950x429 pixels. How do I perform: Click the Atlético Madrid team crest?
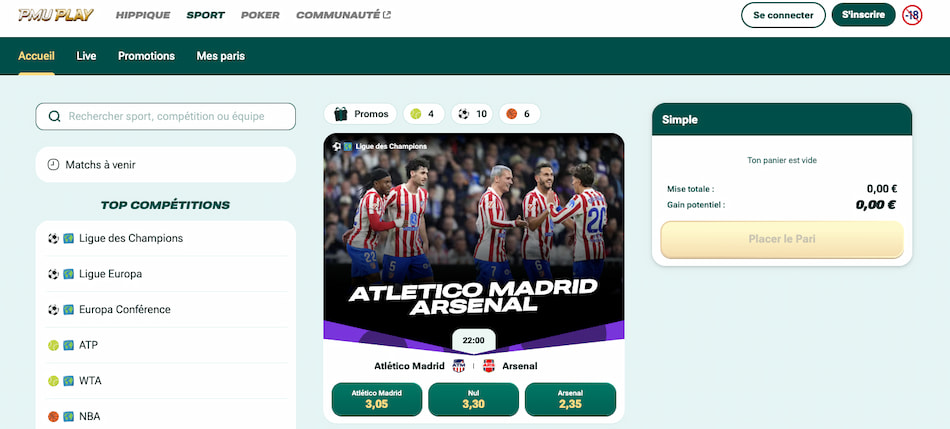pyautogui.click(x=459, y=366)
